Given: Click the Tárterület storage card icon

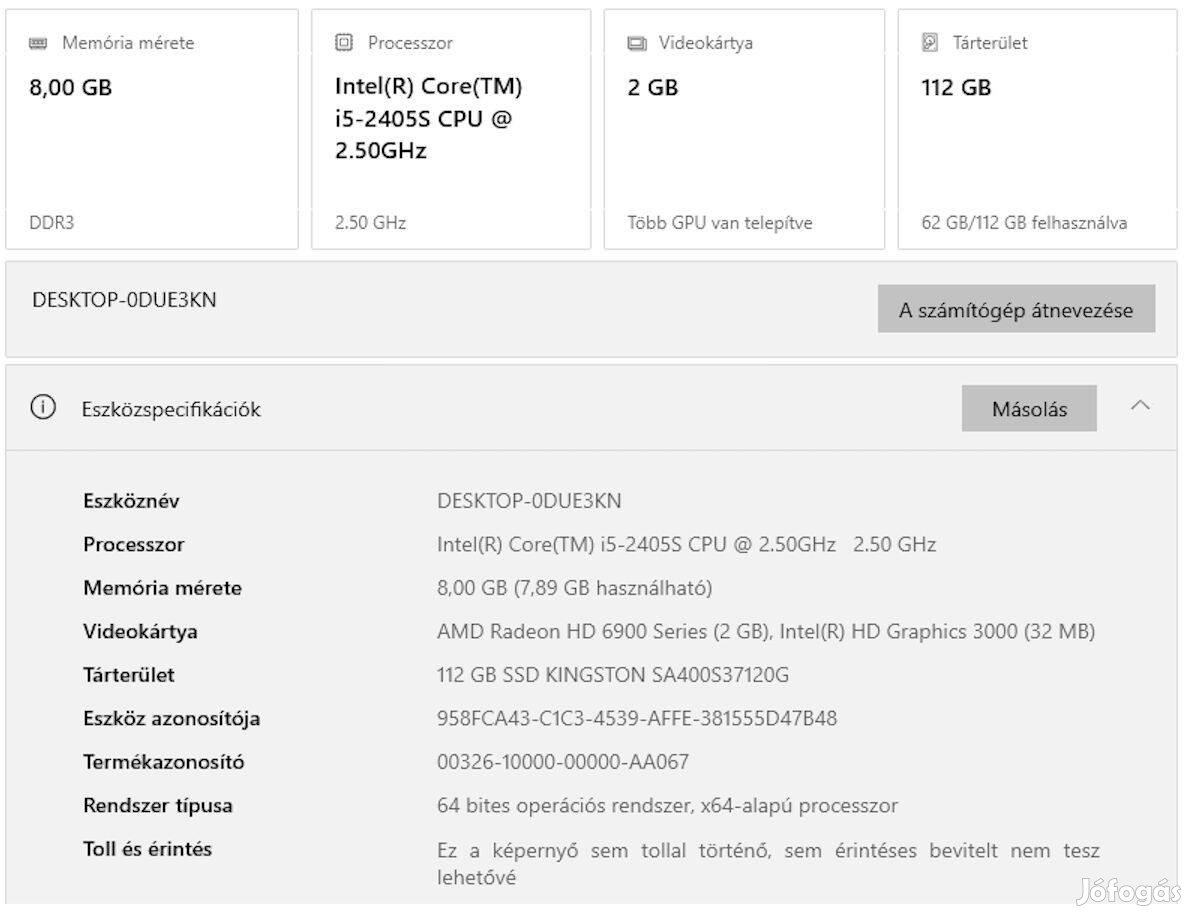Looking at the screenshot, I should click(x=928, y=42).
